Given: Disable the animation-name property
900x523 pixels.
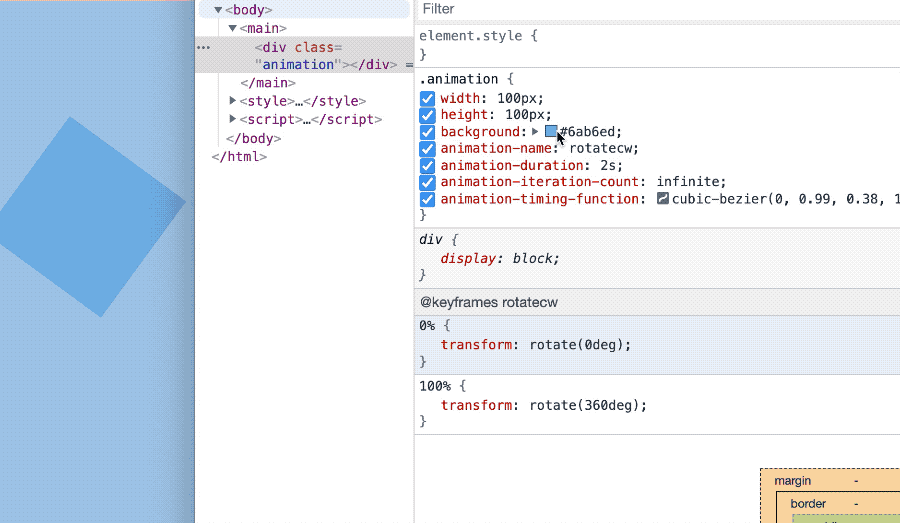Looking at the screenshot, I should point(428,149).
